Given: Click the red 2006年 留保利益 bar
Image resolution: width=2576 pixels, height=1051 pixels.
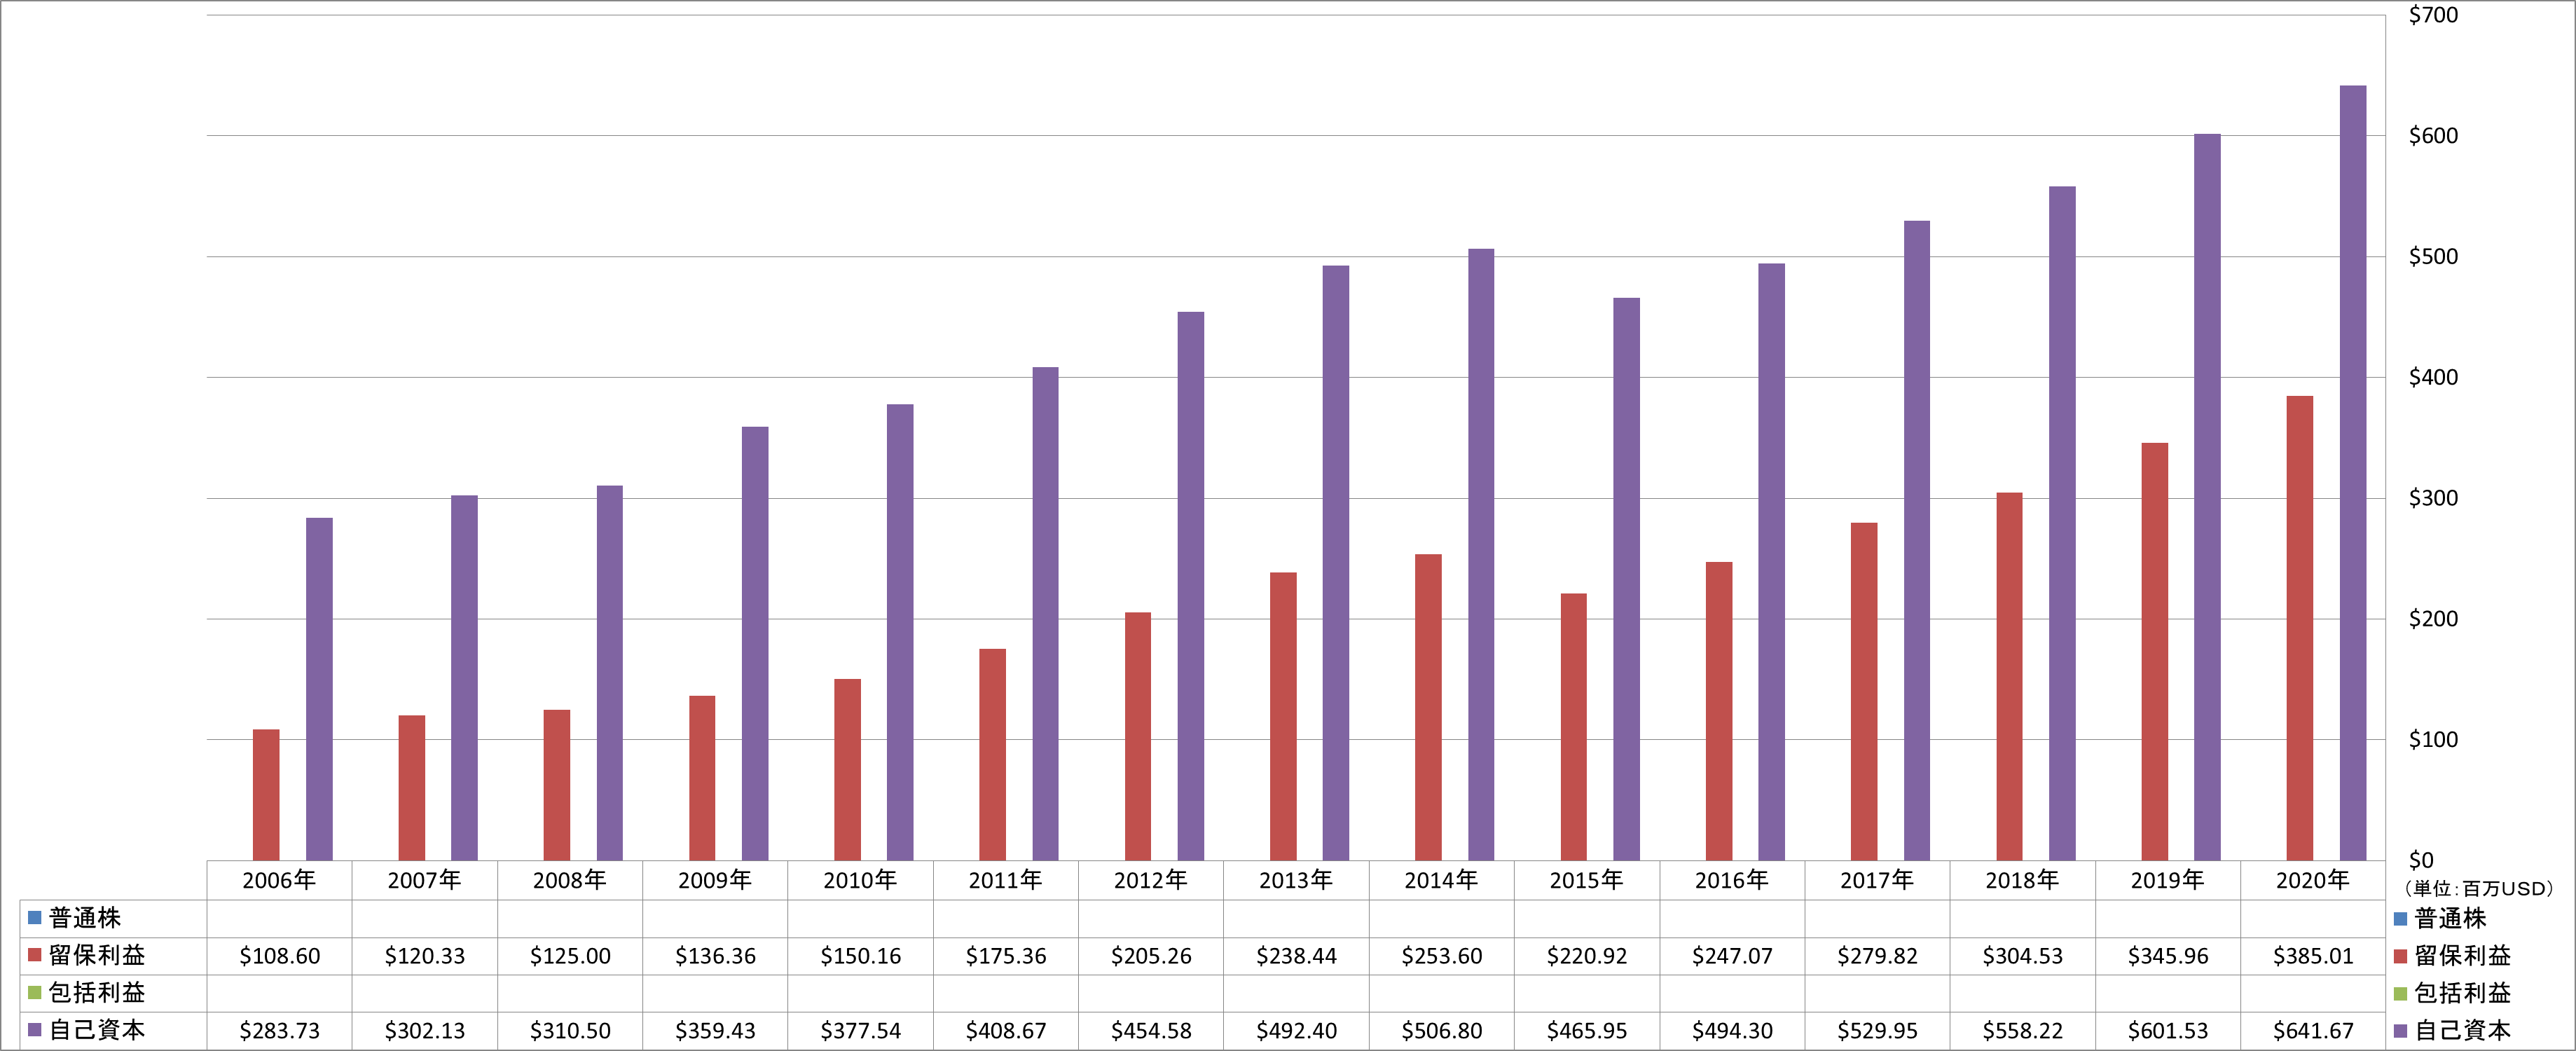Looking at the screenshot, I should pyautogui.click(x=266, y=795).
